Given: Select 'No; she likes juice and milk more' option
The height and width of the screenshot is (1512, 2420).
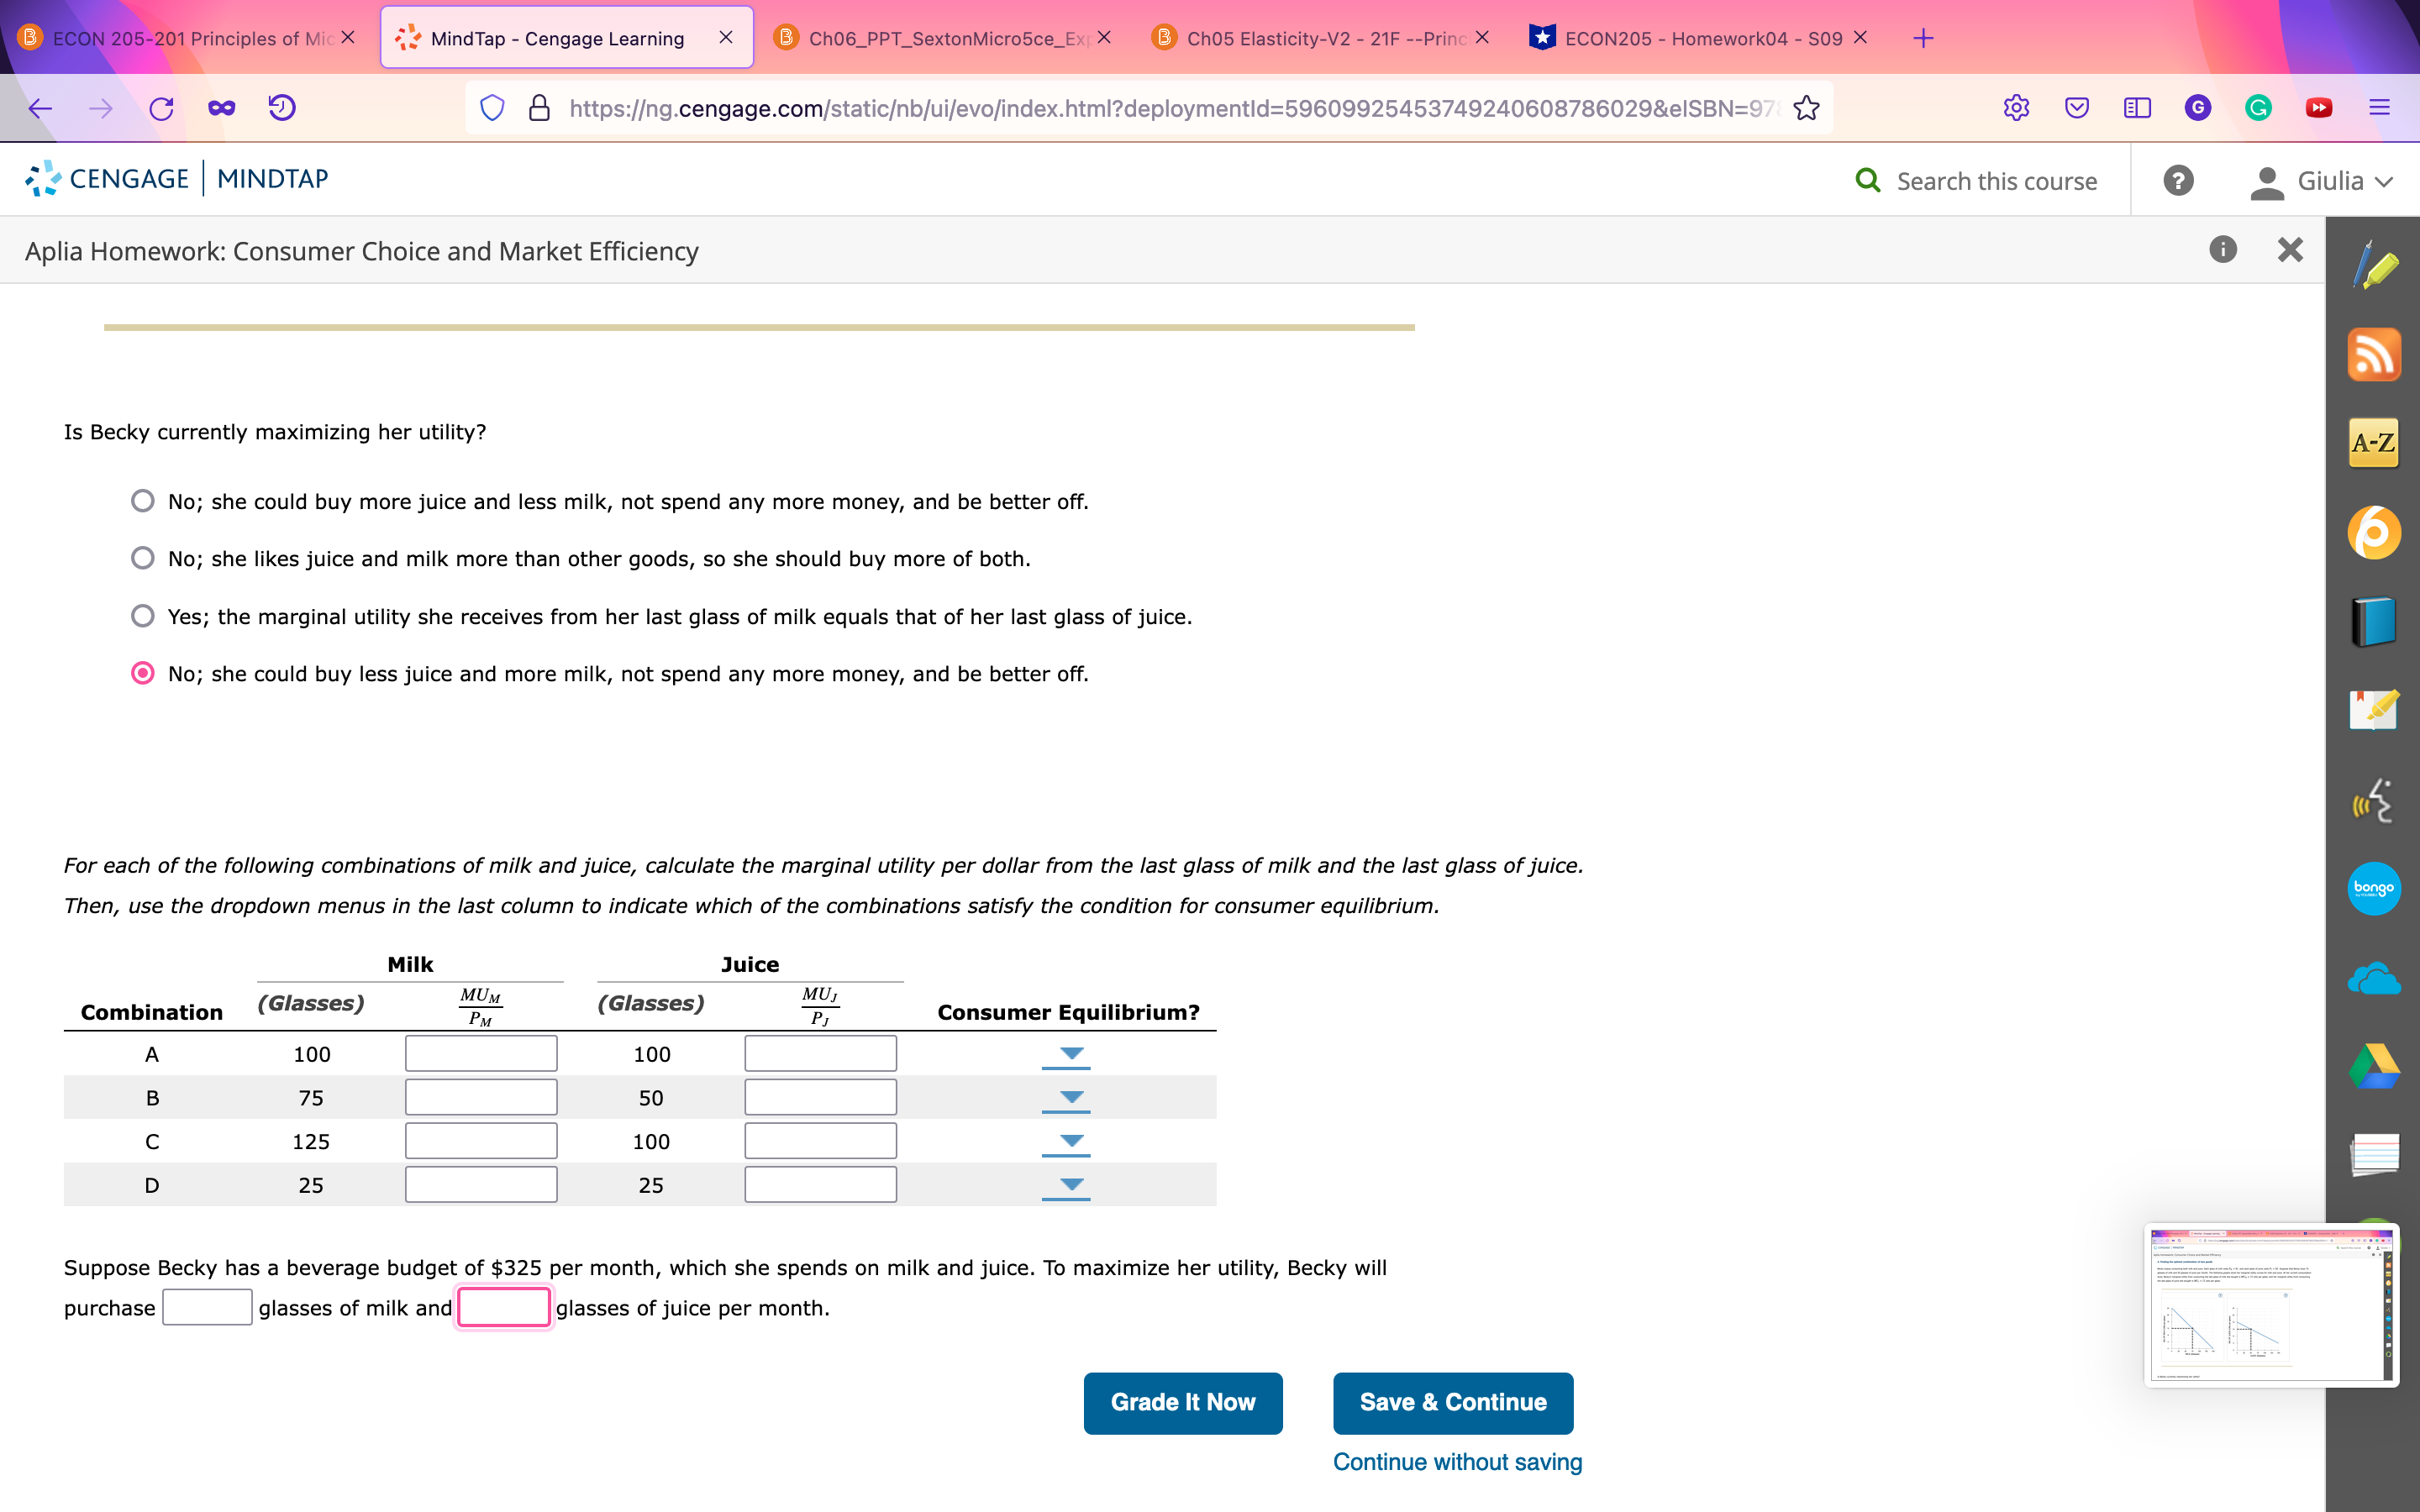Looking at the screenshot, I should (143, 557).
